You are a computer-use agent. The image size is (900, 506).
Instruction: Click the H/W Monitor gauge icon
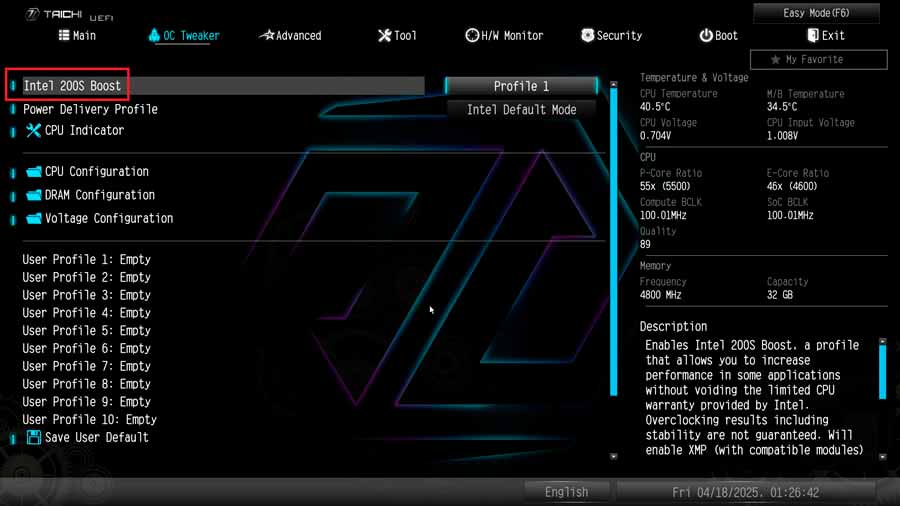[x=472, y=35]
